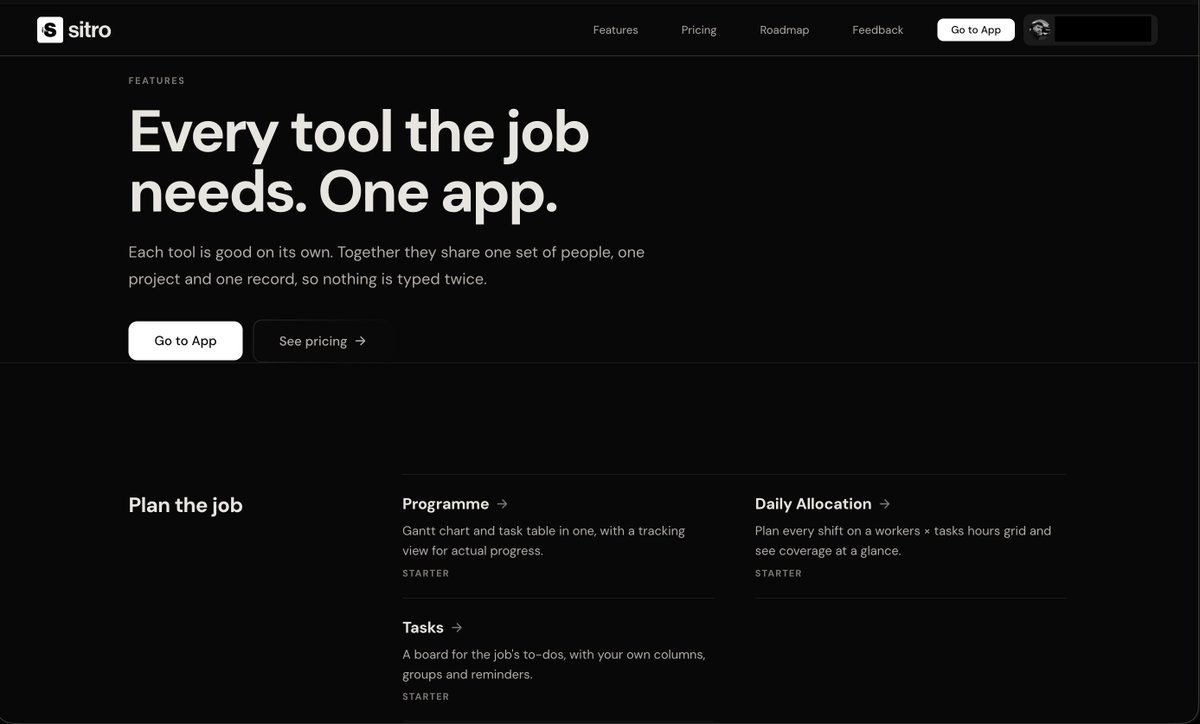This screenshot has height=724, width=1200.
Task: Open the Programme feature link
Action: 455,504
